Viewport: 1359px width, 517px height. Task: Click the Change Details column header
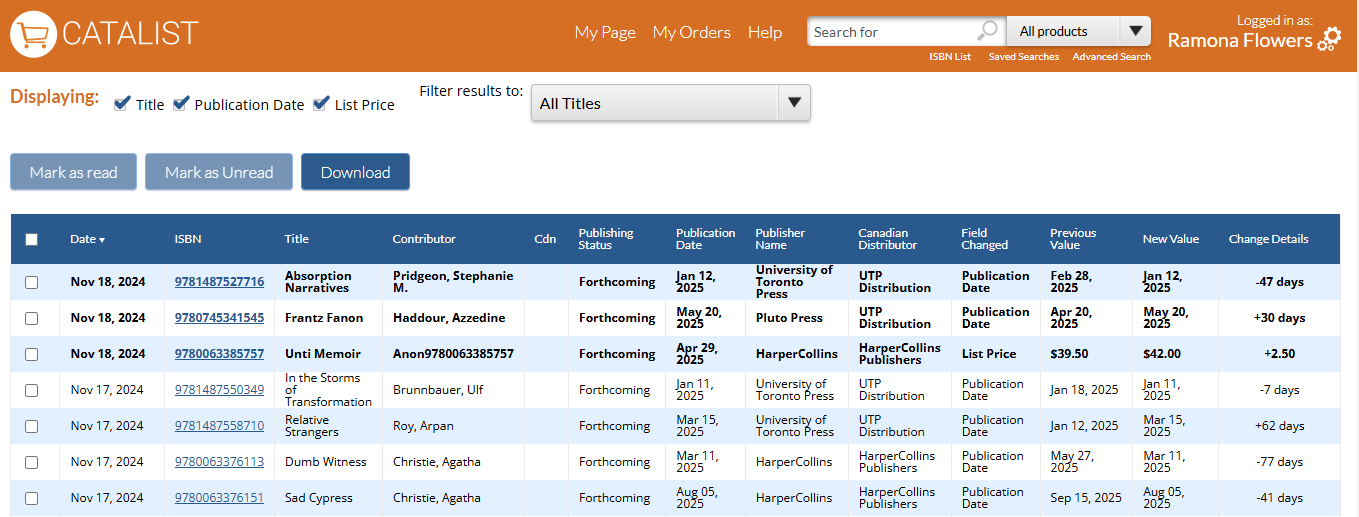pos(1268,239)
